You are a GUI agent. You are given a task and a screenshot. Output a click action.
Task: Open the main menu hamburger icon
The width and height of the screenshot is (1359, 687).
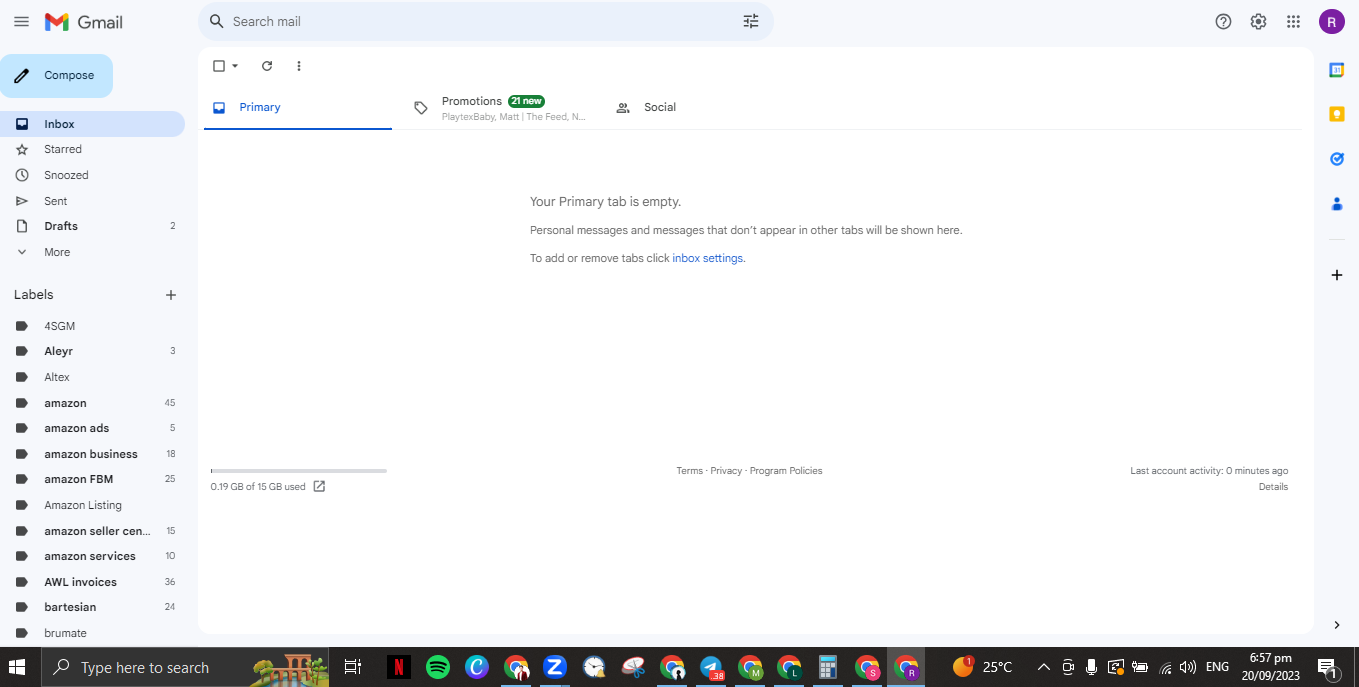(x=21, y=21)
